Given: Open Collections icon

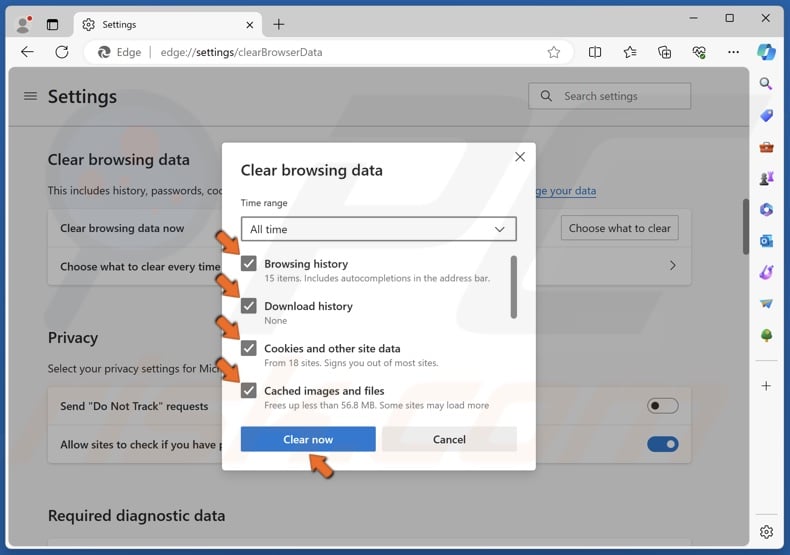Looking at the screenshot, I should (665, 52).
